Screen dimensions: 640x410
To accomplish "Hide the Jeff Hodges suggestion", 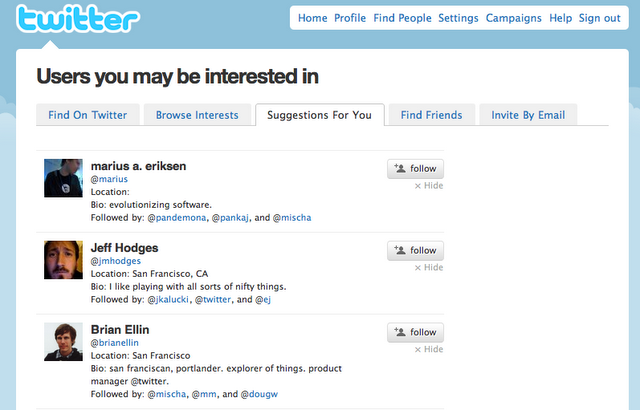I will coord(429,268).
